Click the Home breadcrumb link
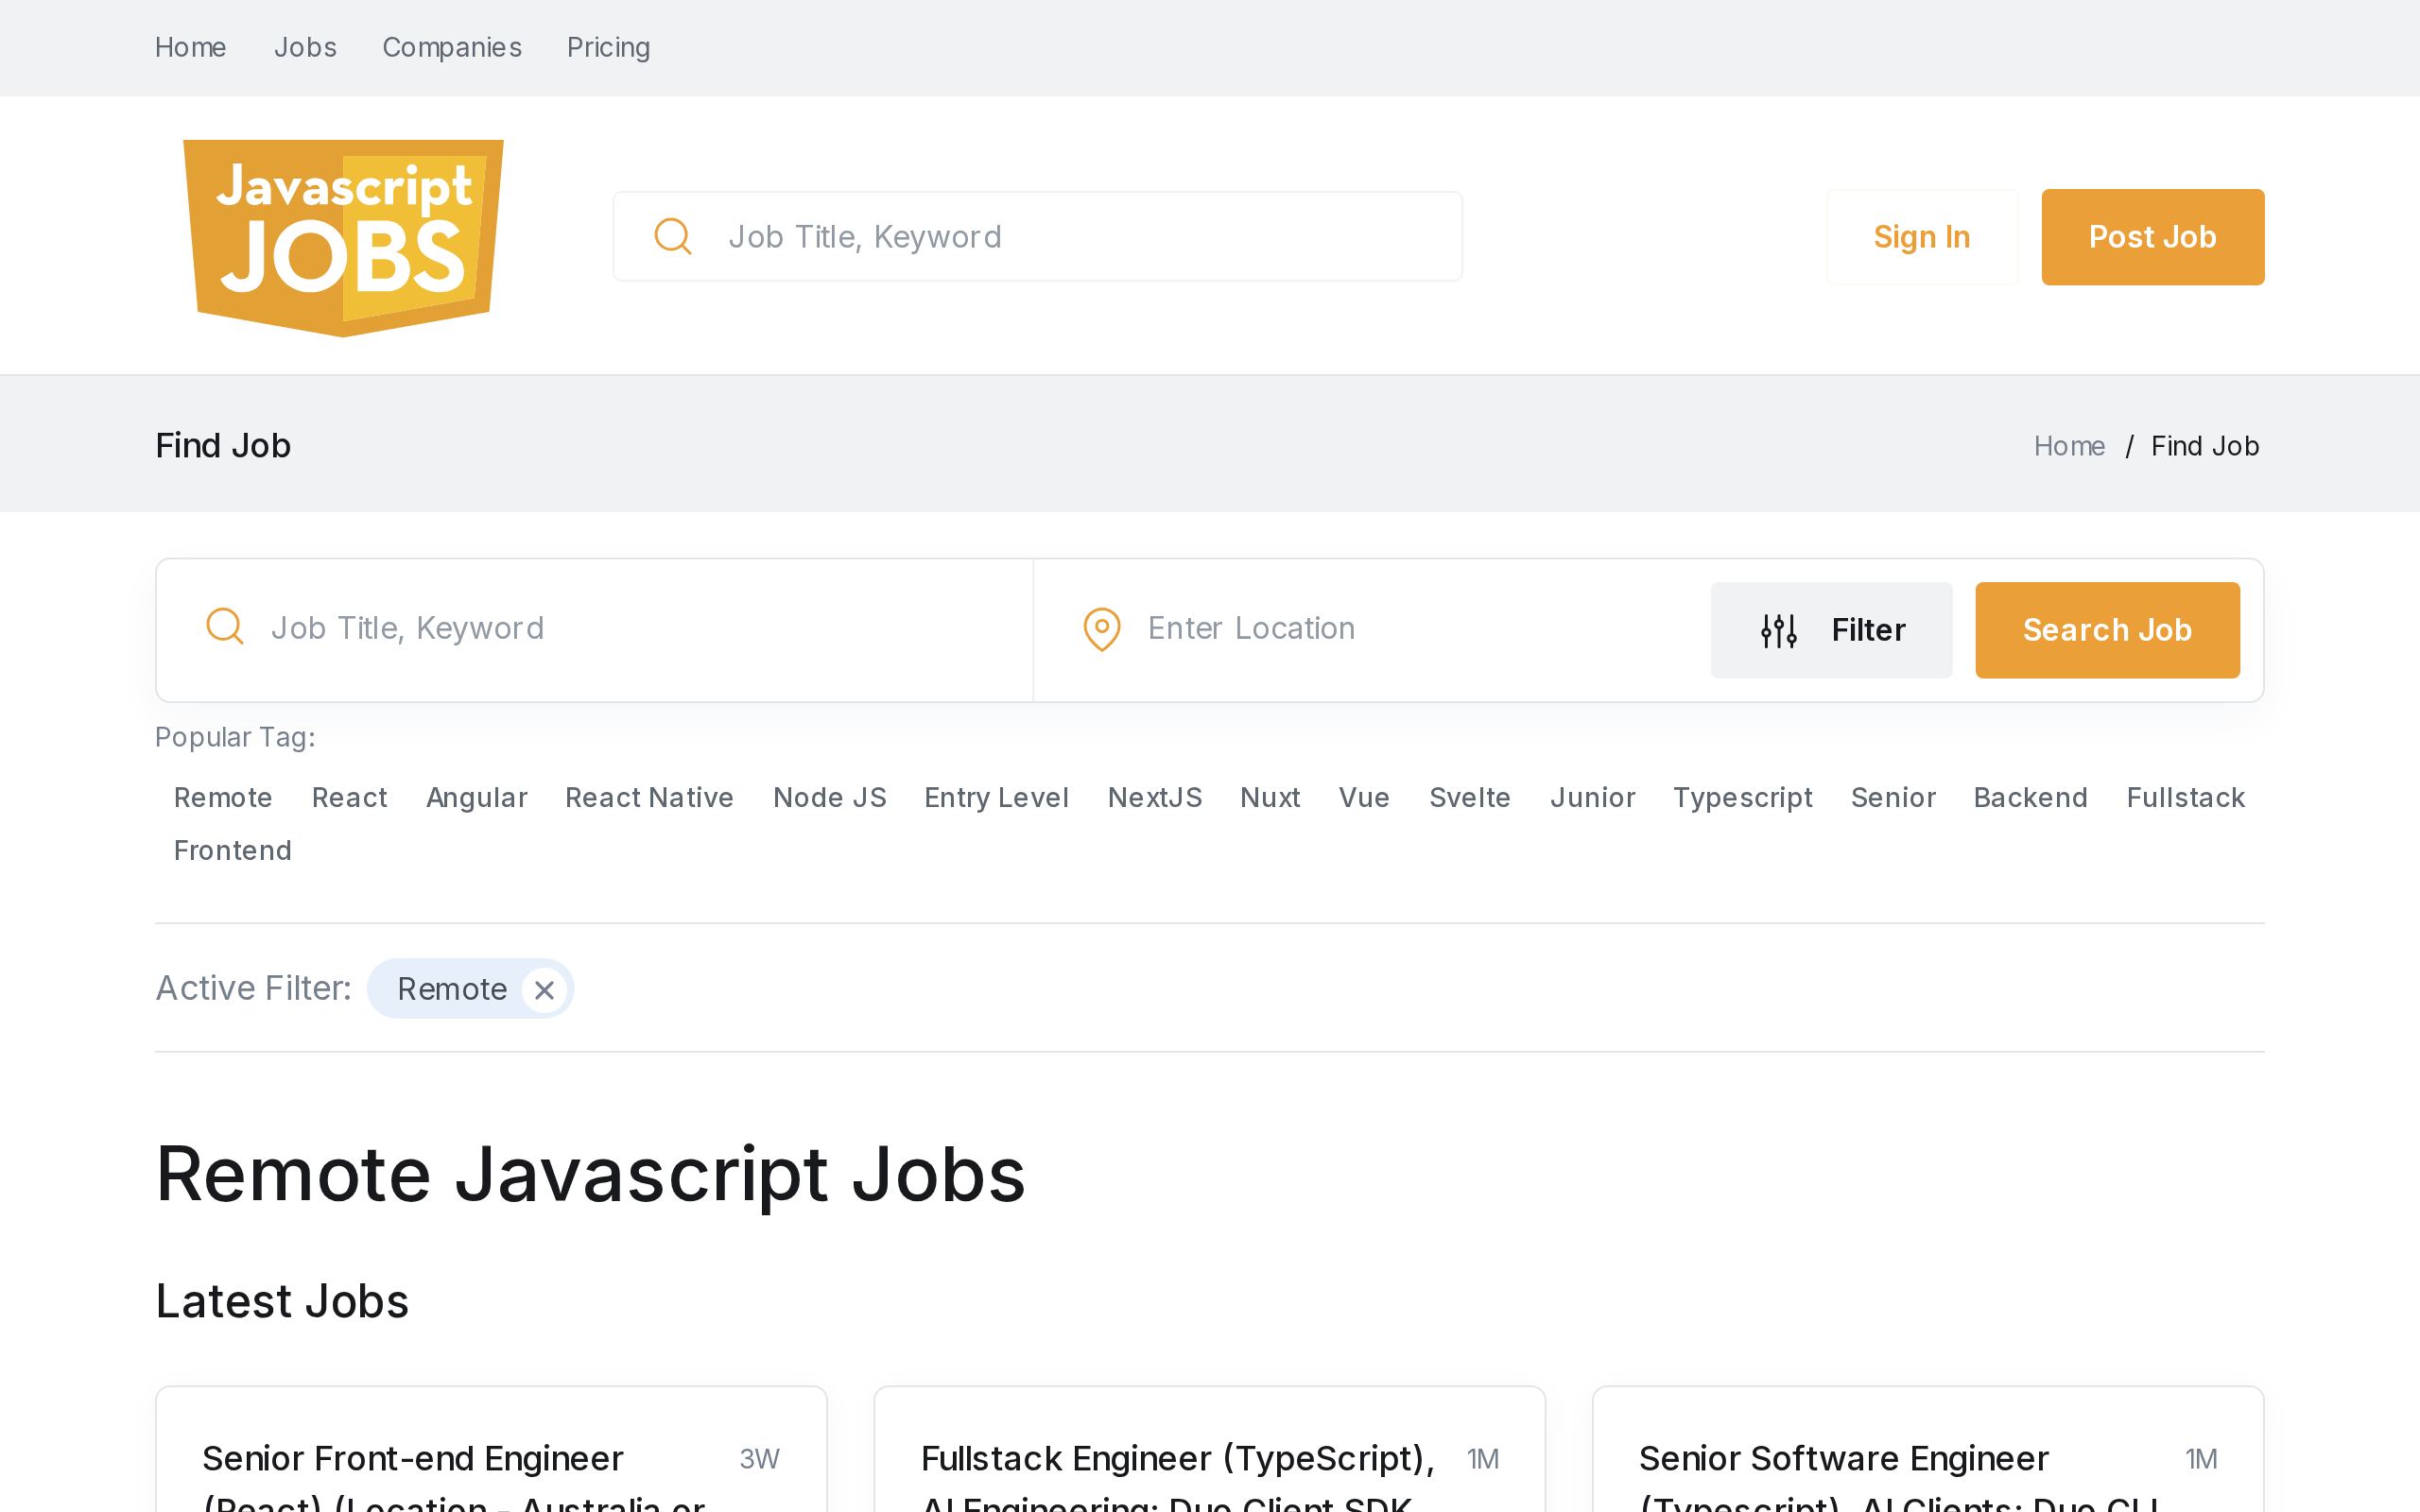Screen dimensions: 2420x1512 pyautogui.click(x=2069, y=446)
